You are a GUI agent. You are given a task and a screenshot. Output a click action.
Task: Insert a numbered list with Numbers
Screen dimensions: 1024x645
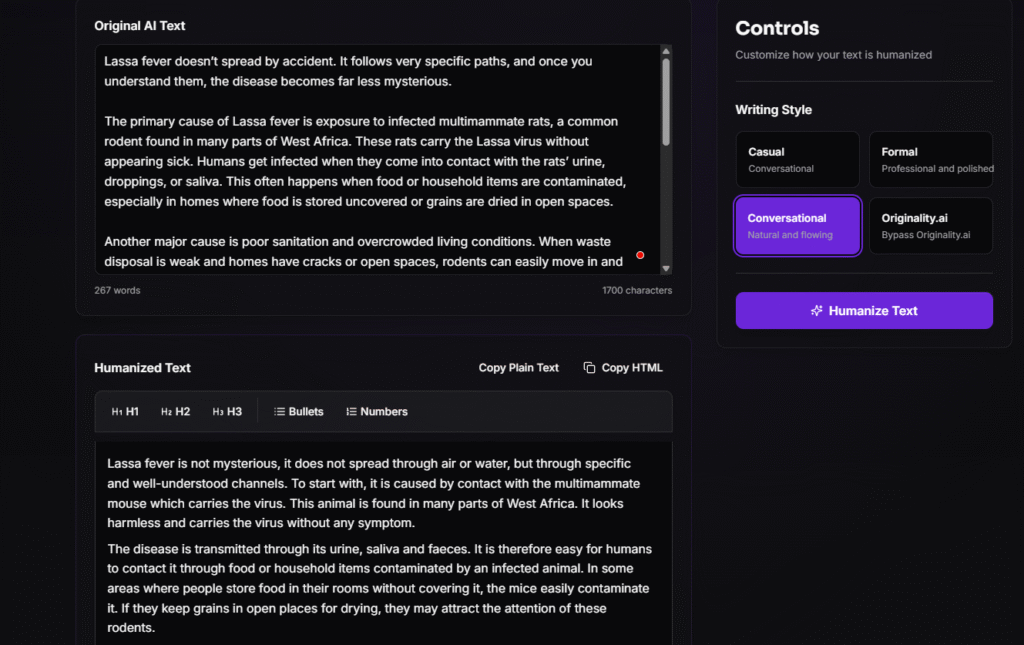(377, 412)
